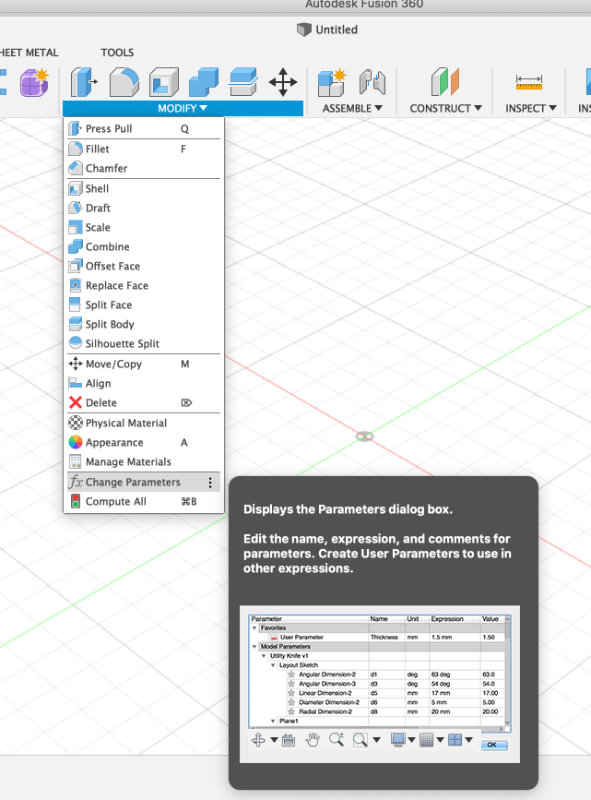Open the INSPECT dropdown
The width and height of the screenshot is (591, 800).
coord(531,108)
